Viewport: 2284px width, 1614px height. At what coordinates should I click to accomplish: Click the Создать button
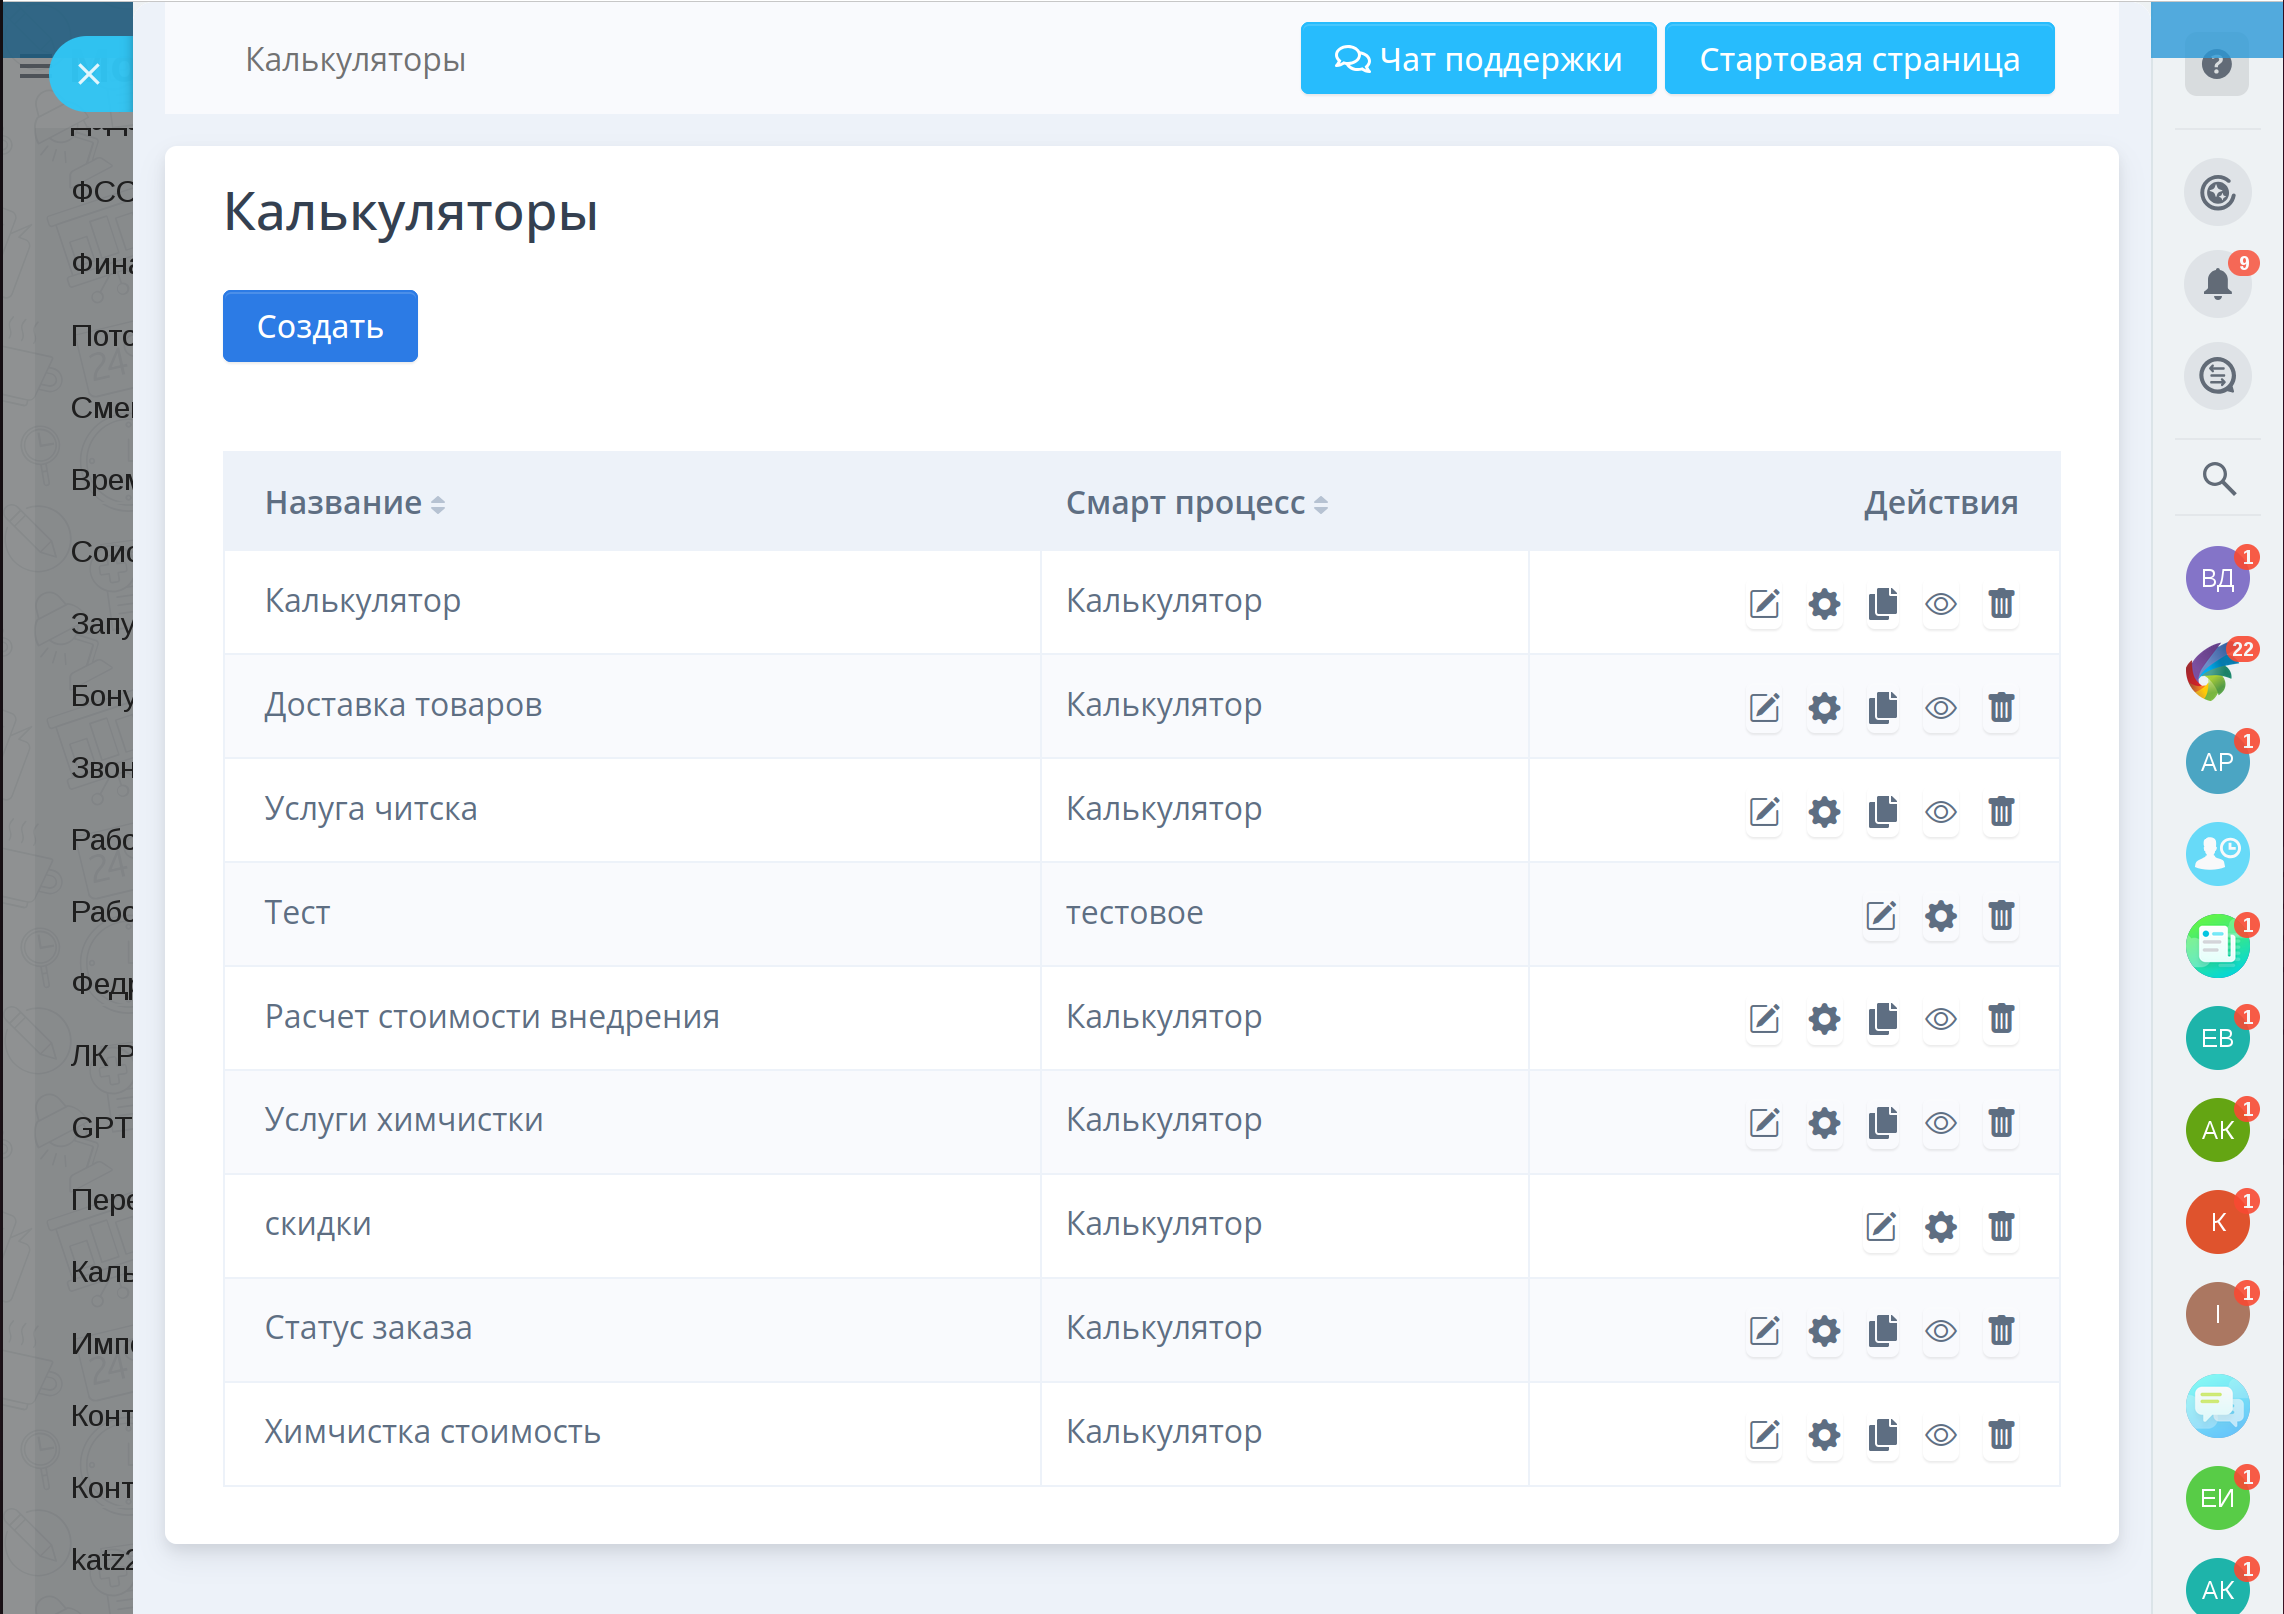coord(320,326)
